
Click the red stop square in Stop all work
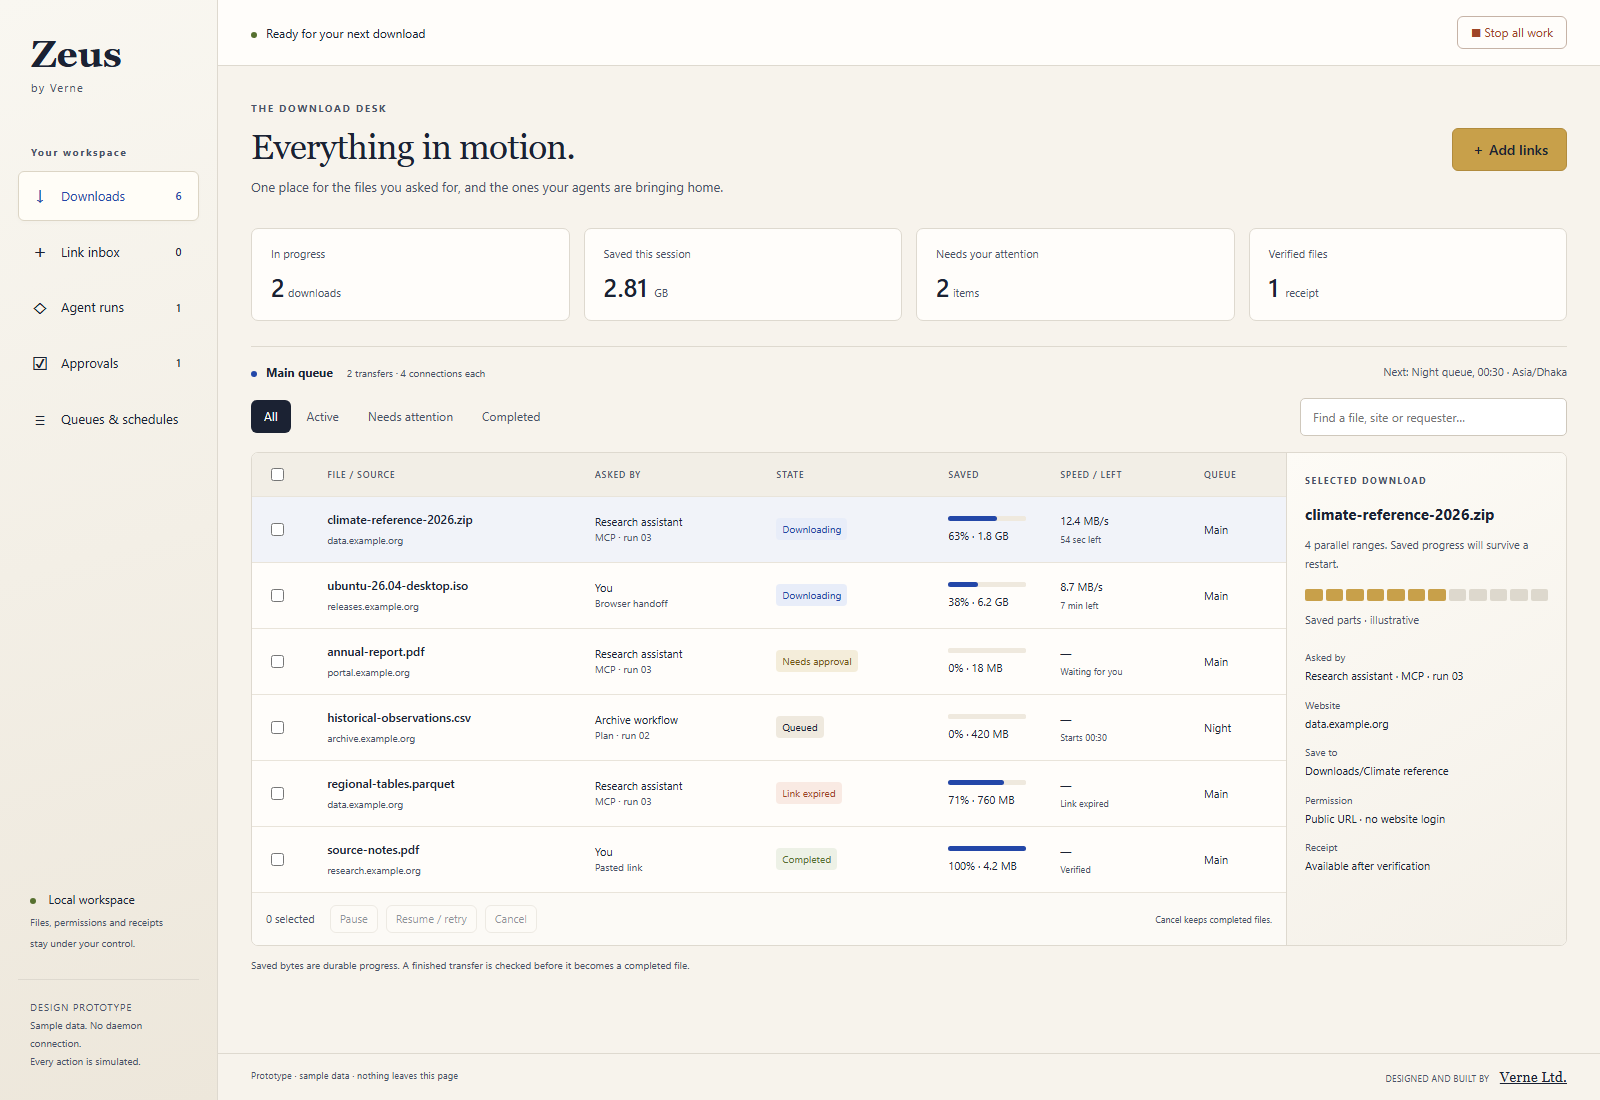[x=1476, y=33]
